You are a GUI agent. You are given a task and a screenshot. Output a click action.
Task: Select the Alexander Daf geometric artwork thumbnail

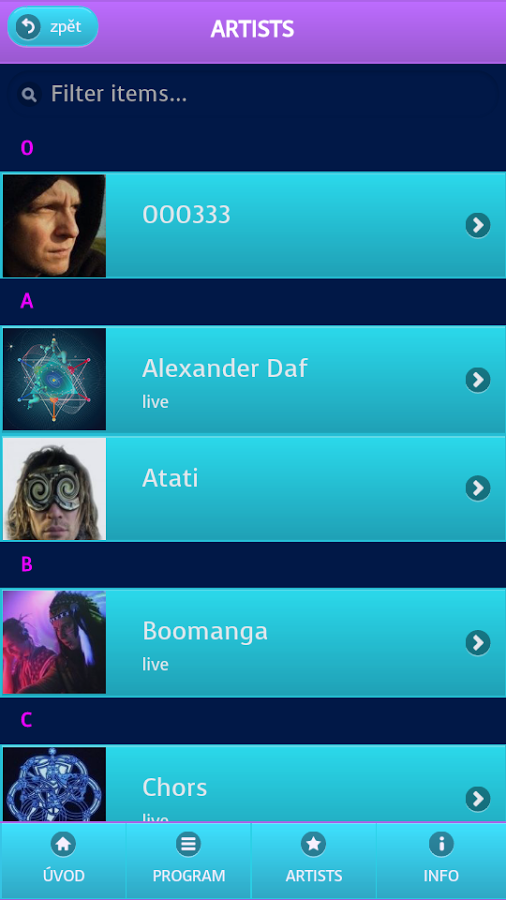pos(55,379)
